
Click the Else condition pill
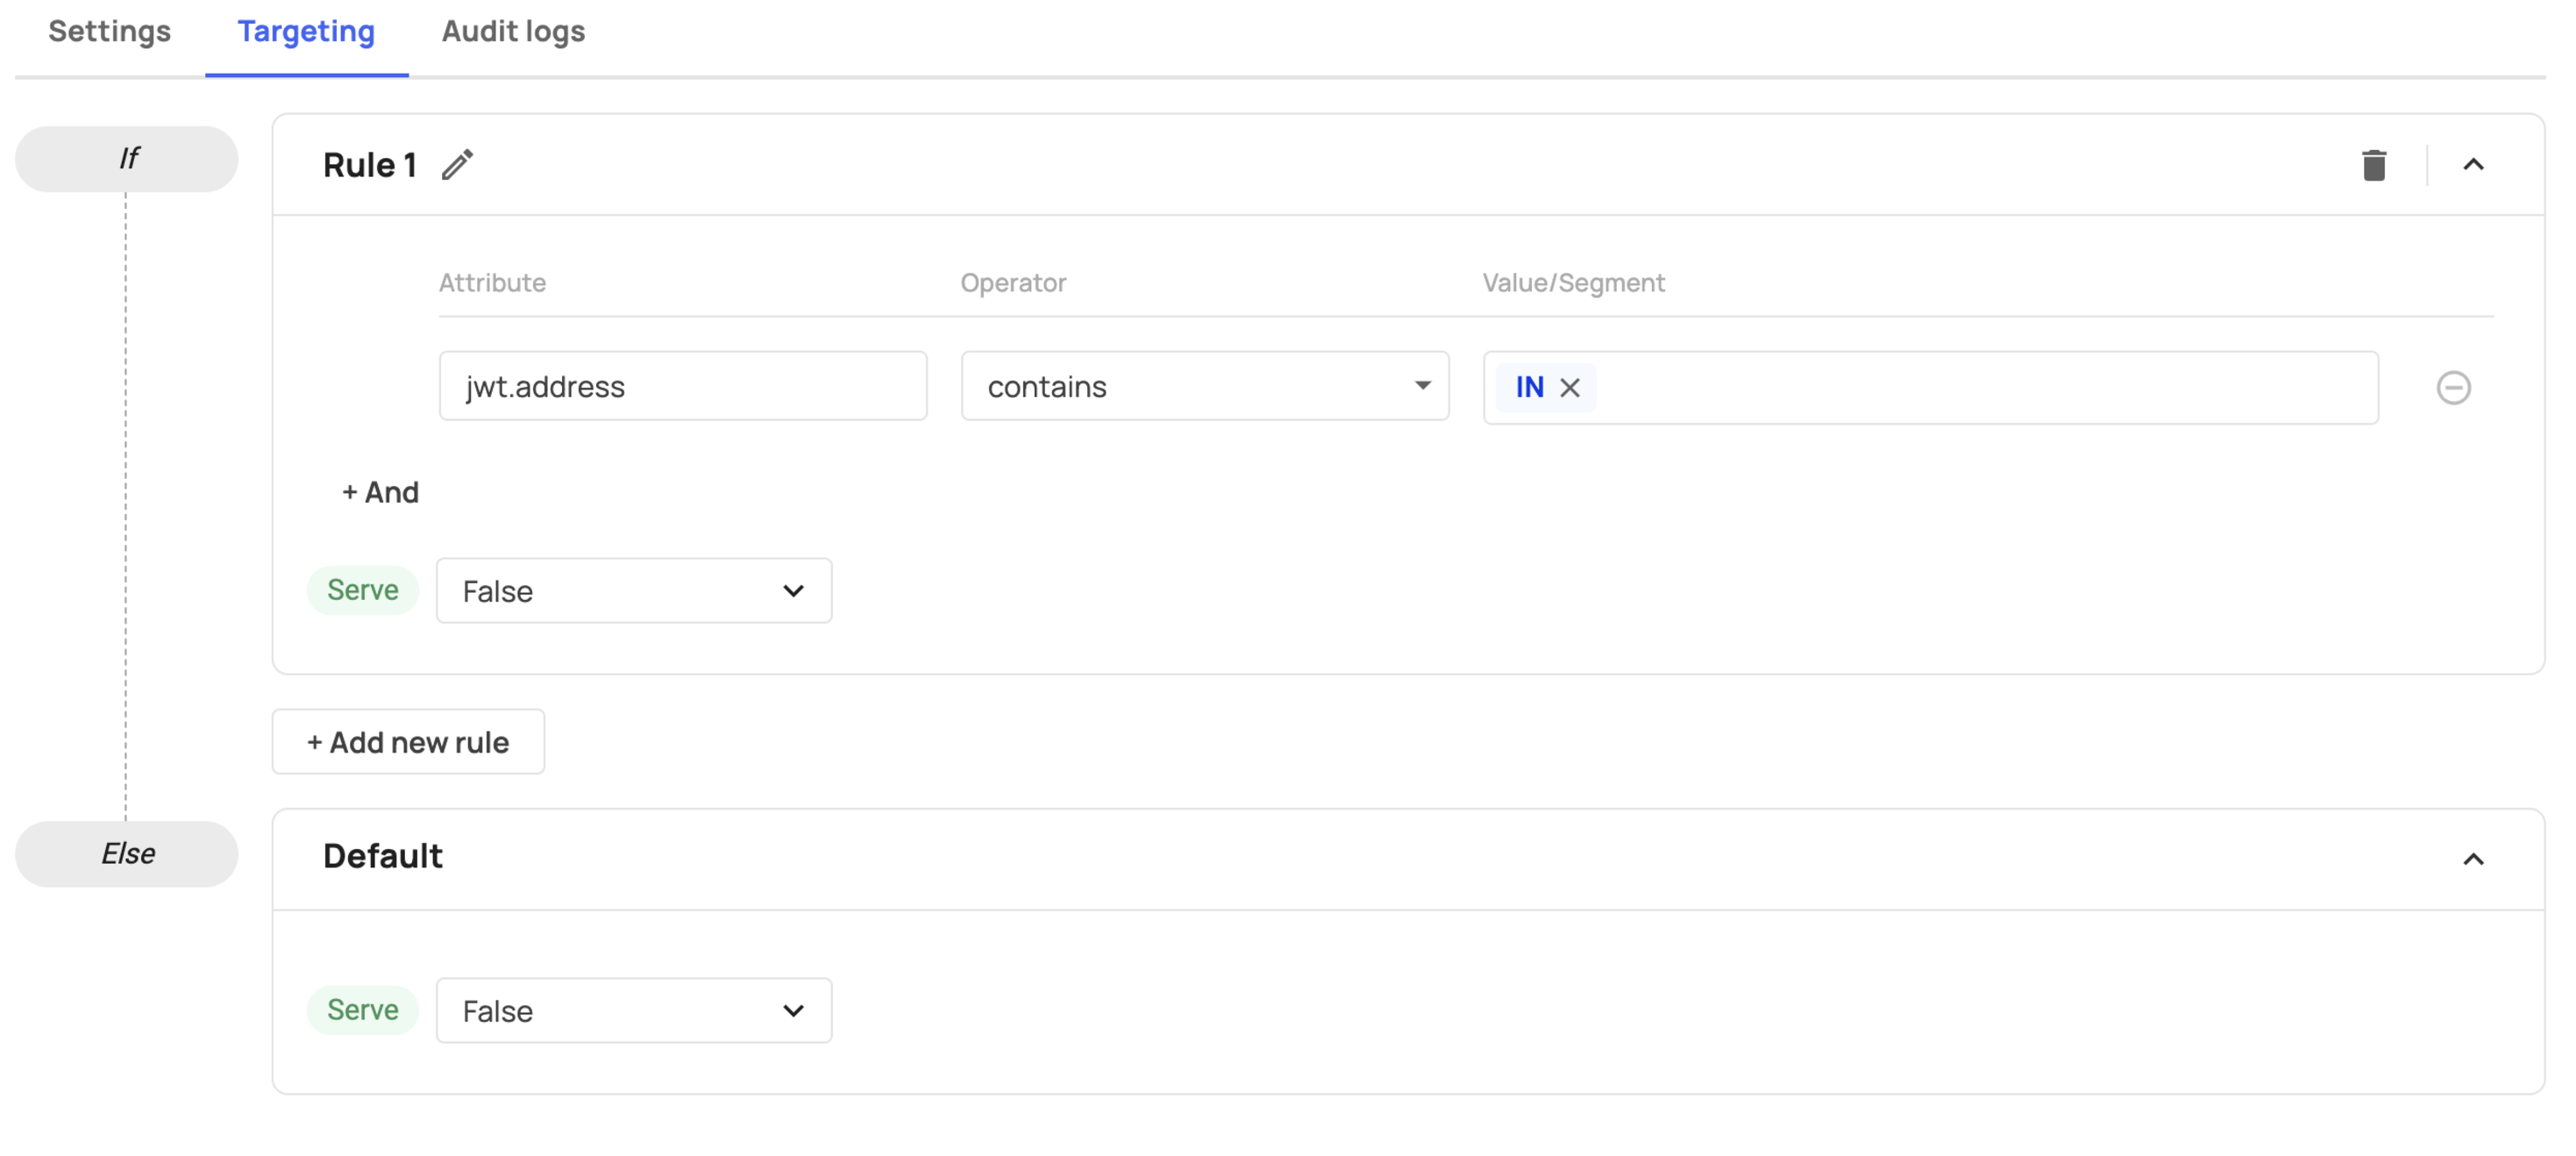point(127,854)
